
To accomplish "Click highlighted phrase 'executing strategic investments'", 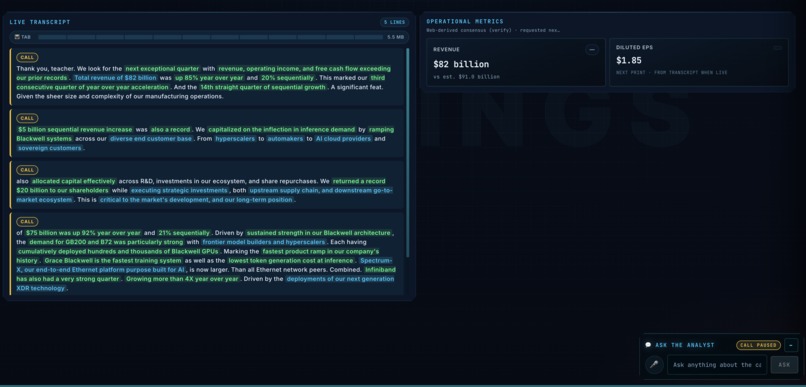I will tap(179, 190).
